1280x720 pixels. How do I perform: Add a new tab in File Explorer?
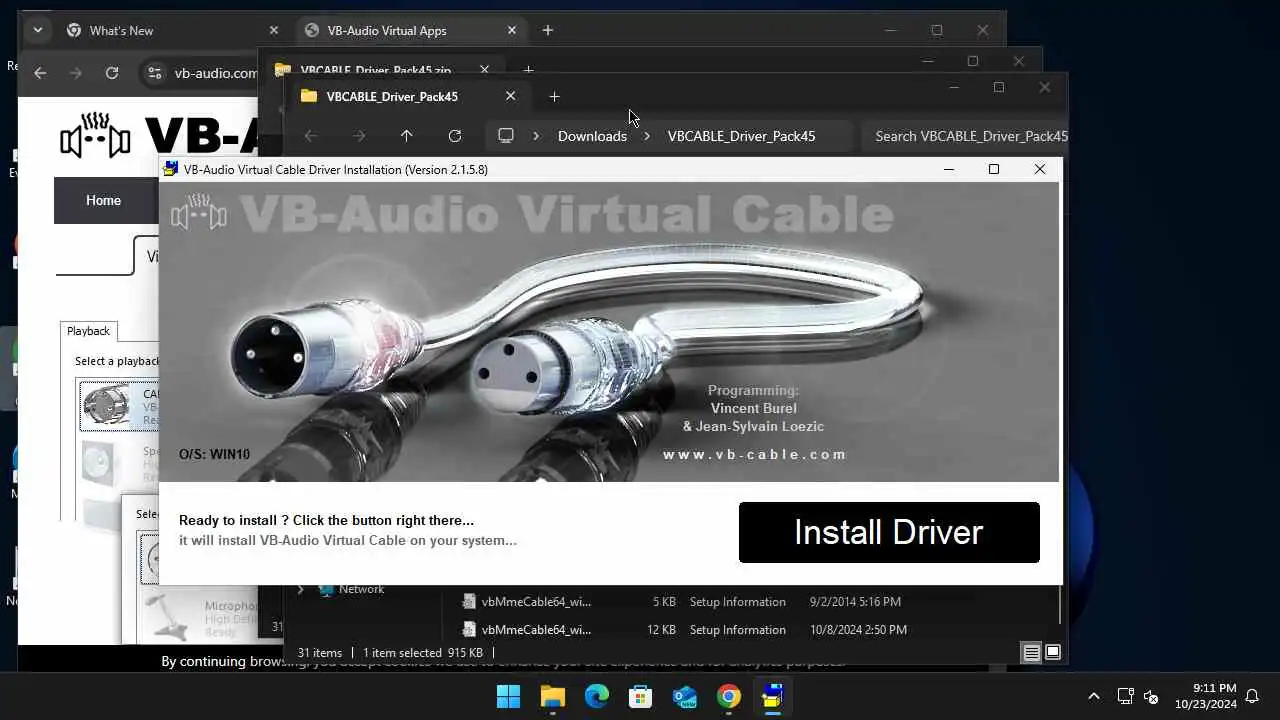[554, 96]
